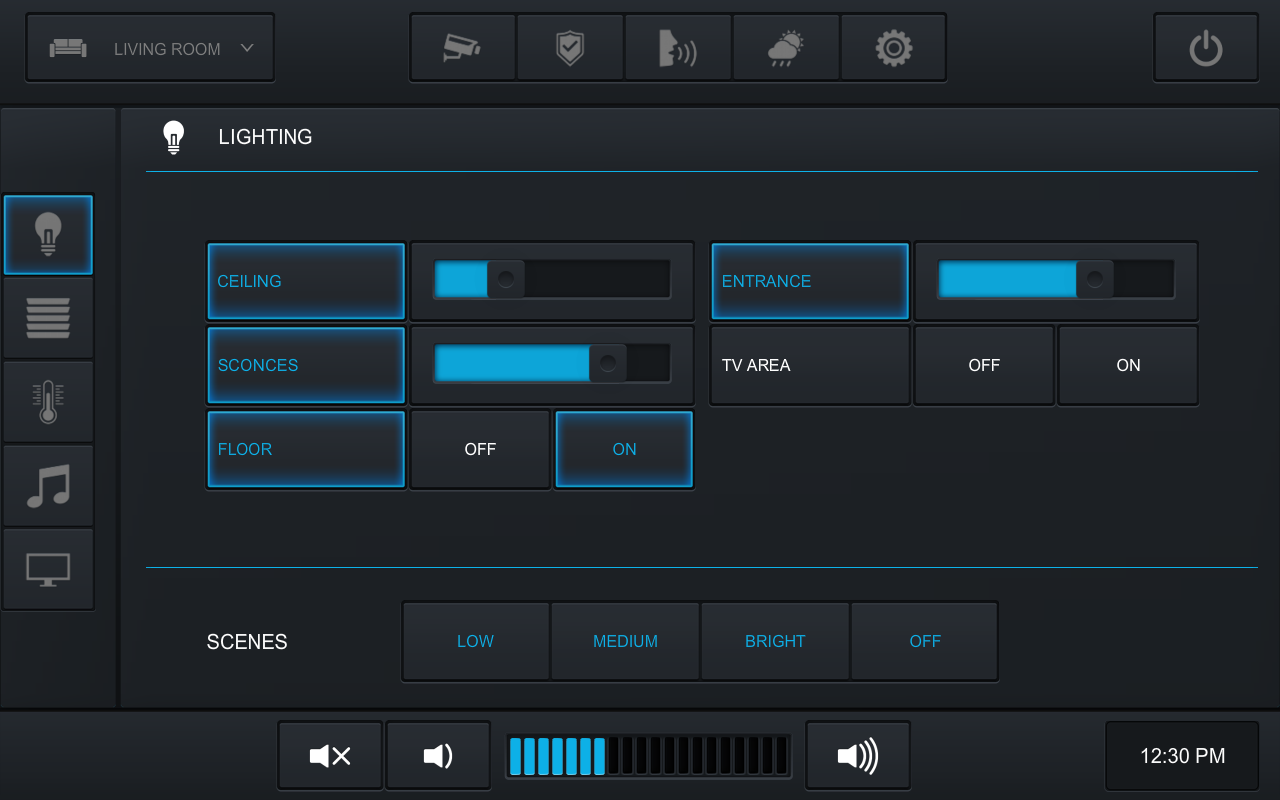Click the volume level bar

[648, 756]
